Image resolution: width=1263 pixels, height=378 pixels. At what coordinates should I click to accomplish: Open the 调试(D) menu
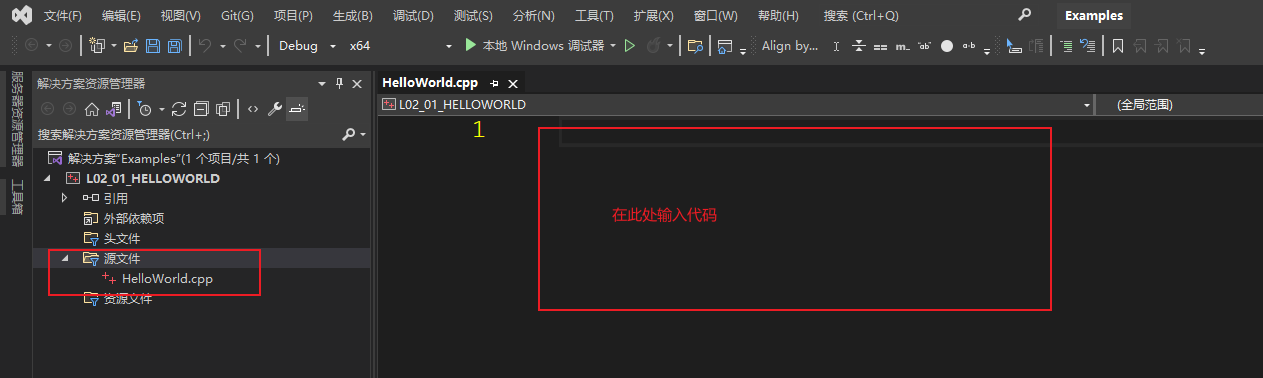click(x=413, y=16)
